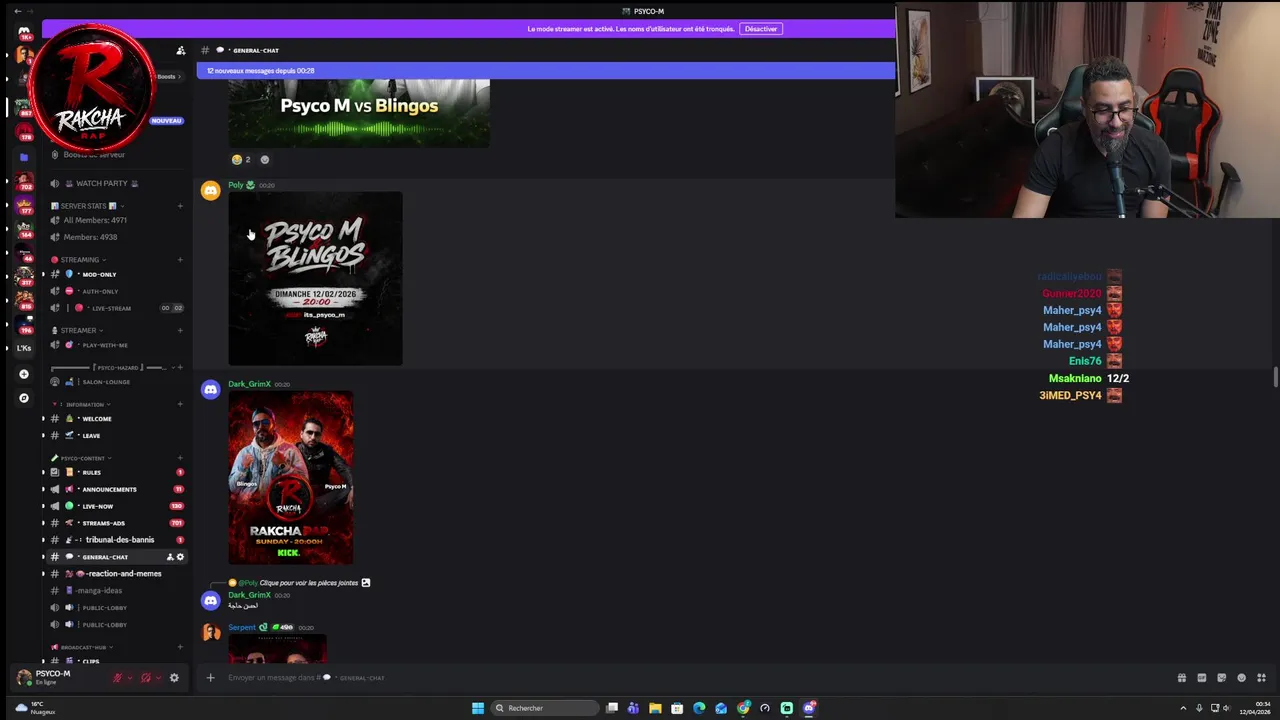Add a channel to SERVER STATS category
1280x720 pixels.
tap(180, 206)
